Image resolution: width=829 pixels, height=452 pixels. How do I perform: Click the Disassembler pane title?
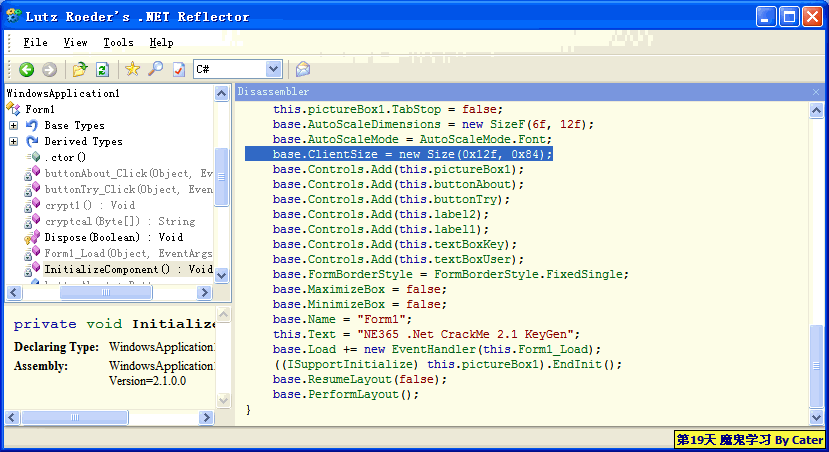[x=273, y=92]
